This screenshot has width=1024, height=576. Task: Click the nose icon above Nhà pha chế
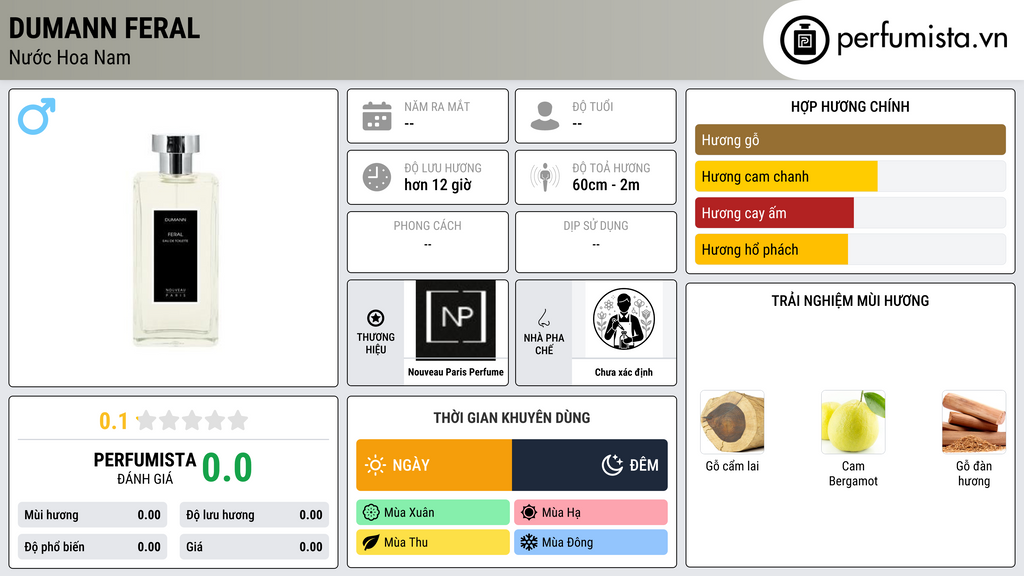point(543,318)
